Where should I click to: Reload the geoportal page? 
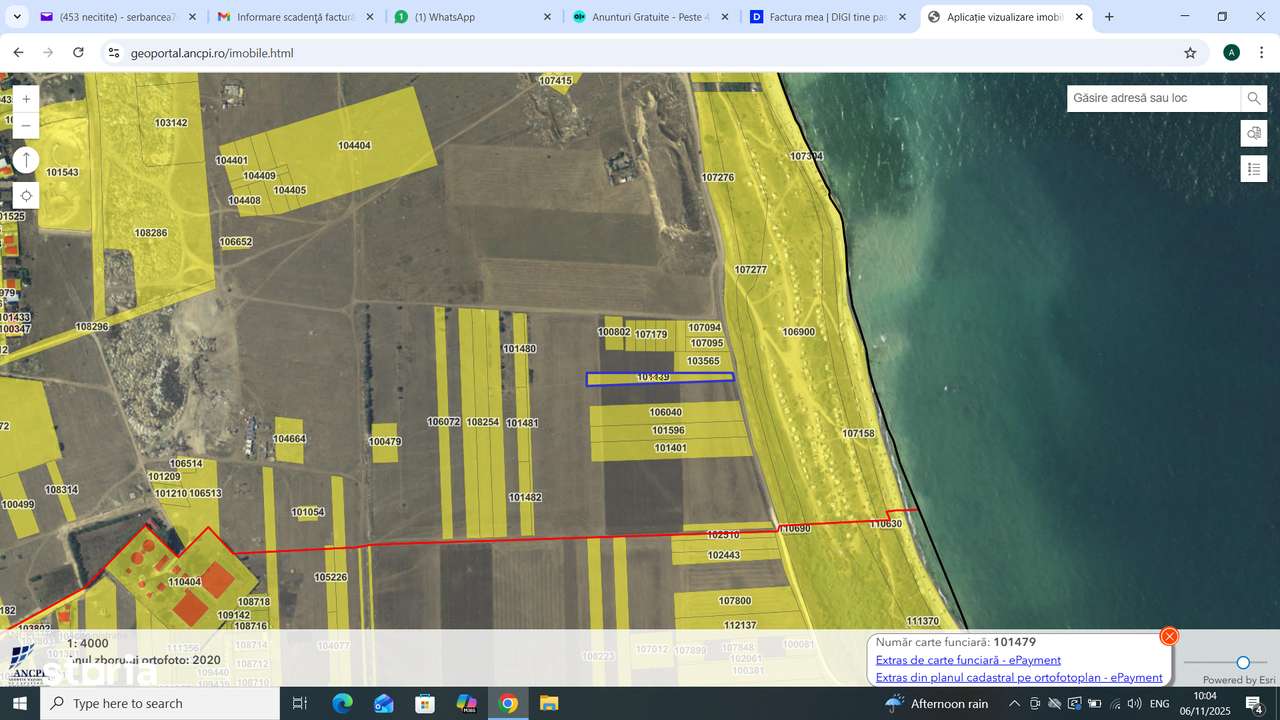click(x=79, y=53)
